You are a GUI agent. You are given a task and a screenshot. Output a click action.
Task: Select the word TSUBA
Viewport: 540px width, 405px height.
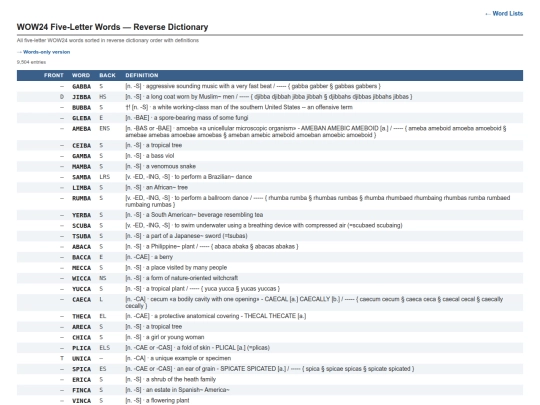(x=82, y=236)
